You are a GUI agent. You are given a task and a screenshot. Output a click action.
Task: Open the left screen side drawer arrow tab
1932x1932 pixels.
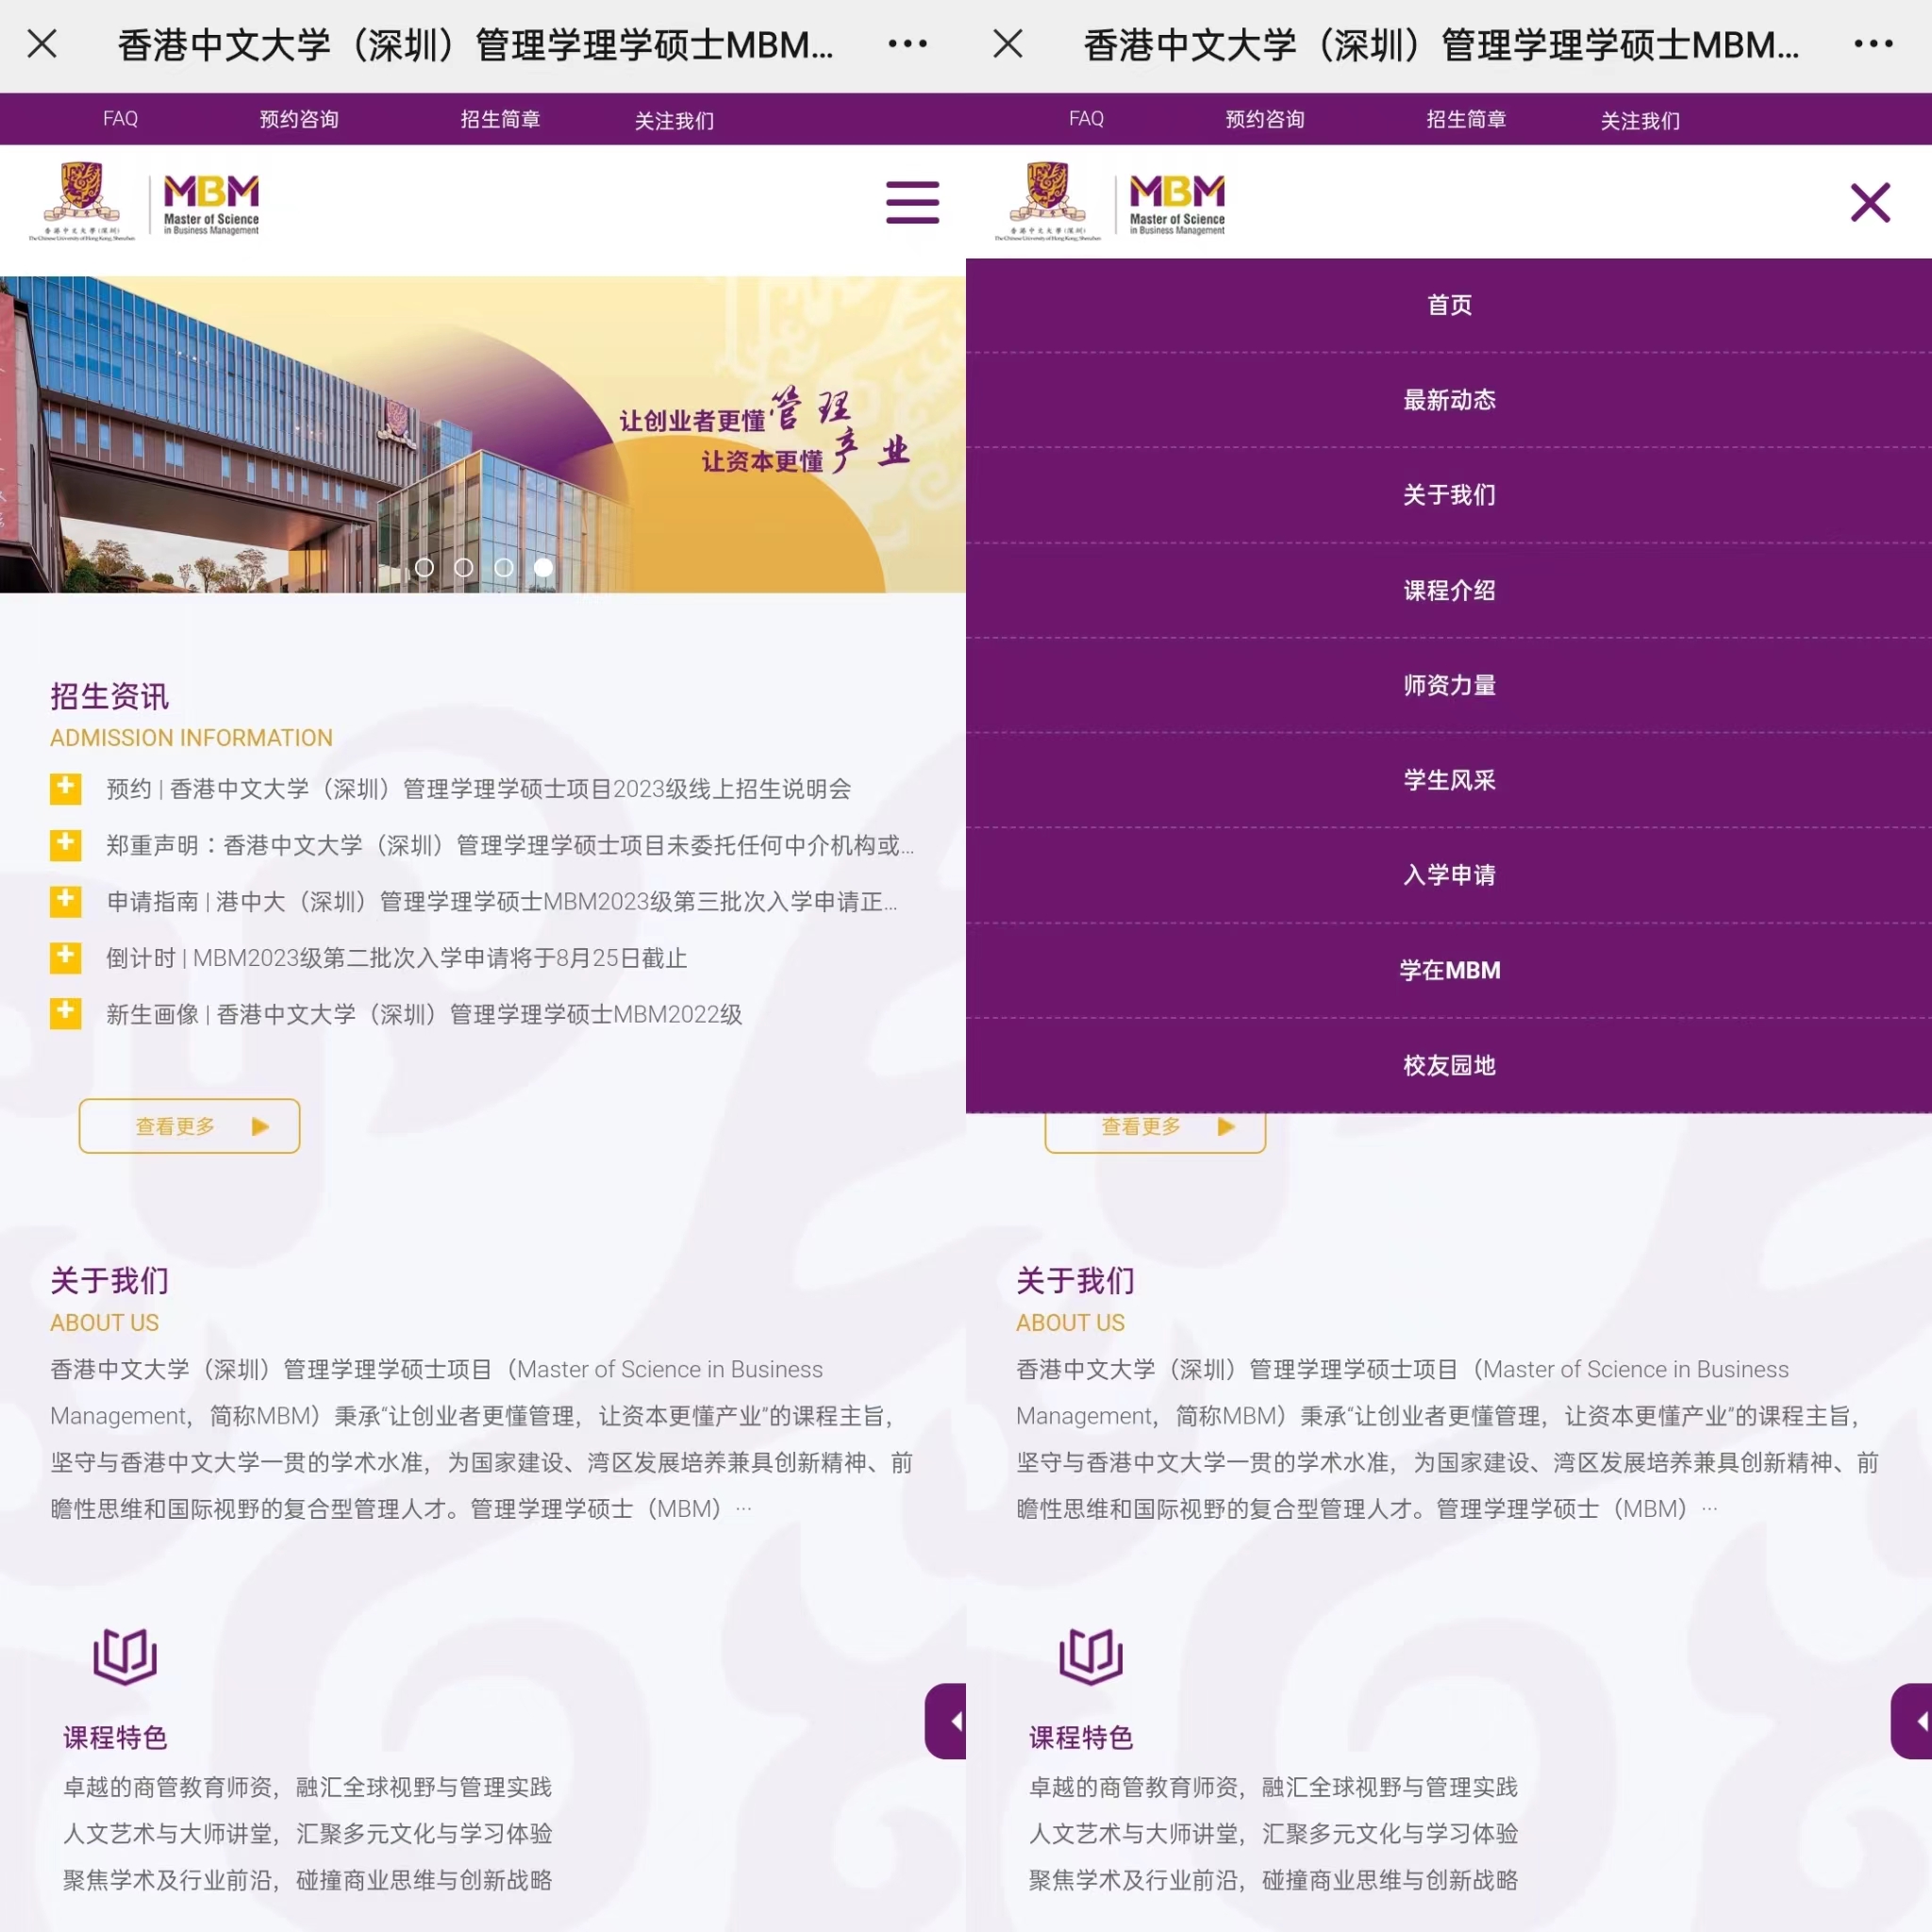(x=948, y=1720)
